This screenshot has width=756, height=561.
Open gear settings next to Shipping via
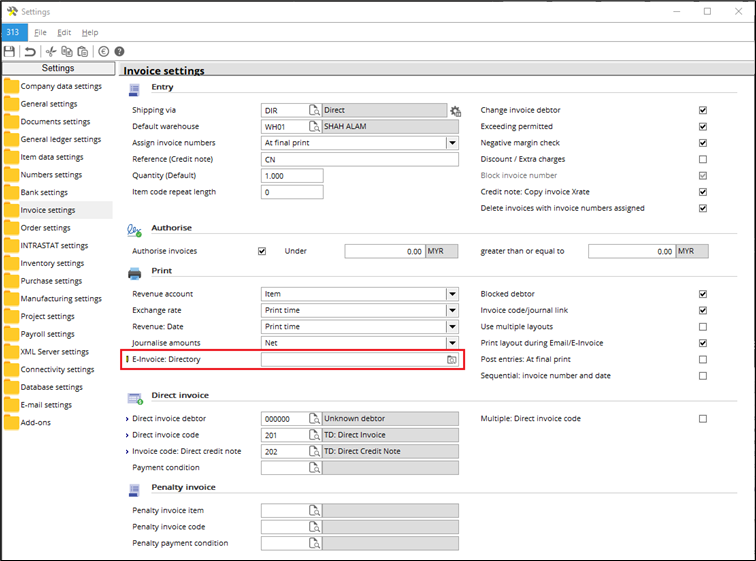point(455,111)
